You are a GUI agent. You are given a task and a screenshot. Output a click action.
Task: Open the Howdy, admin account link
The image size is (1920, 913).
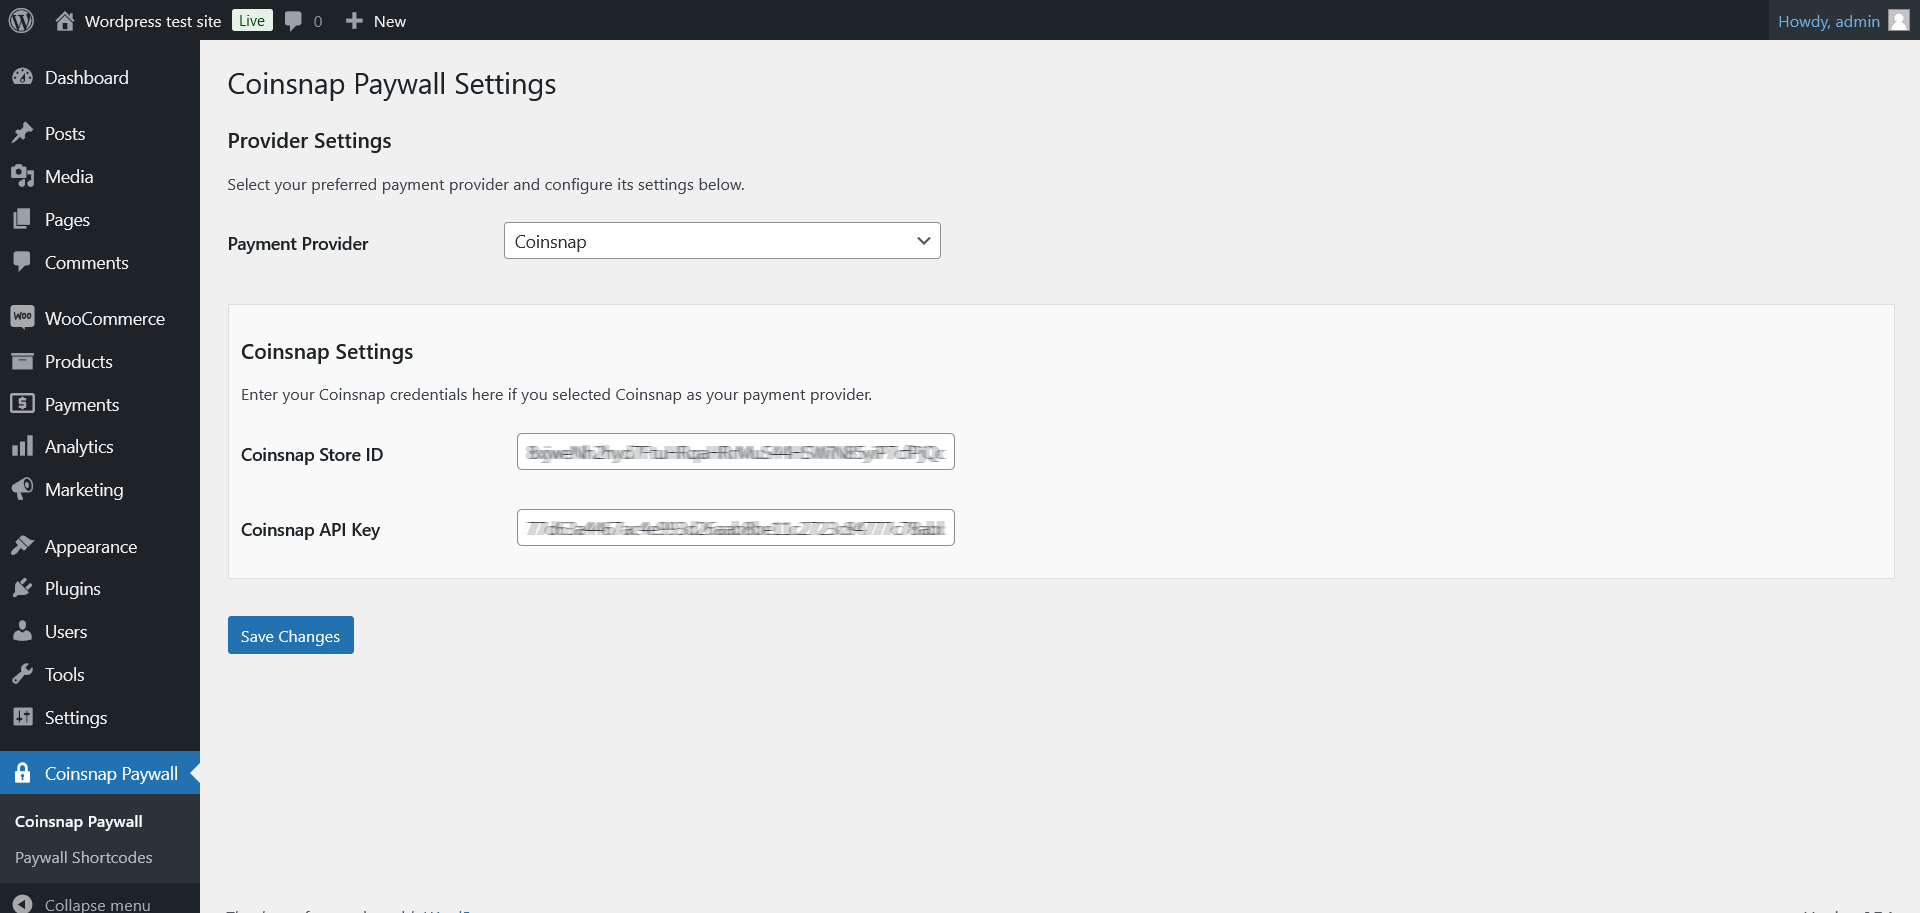pos(1829,20)
